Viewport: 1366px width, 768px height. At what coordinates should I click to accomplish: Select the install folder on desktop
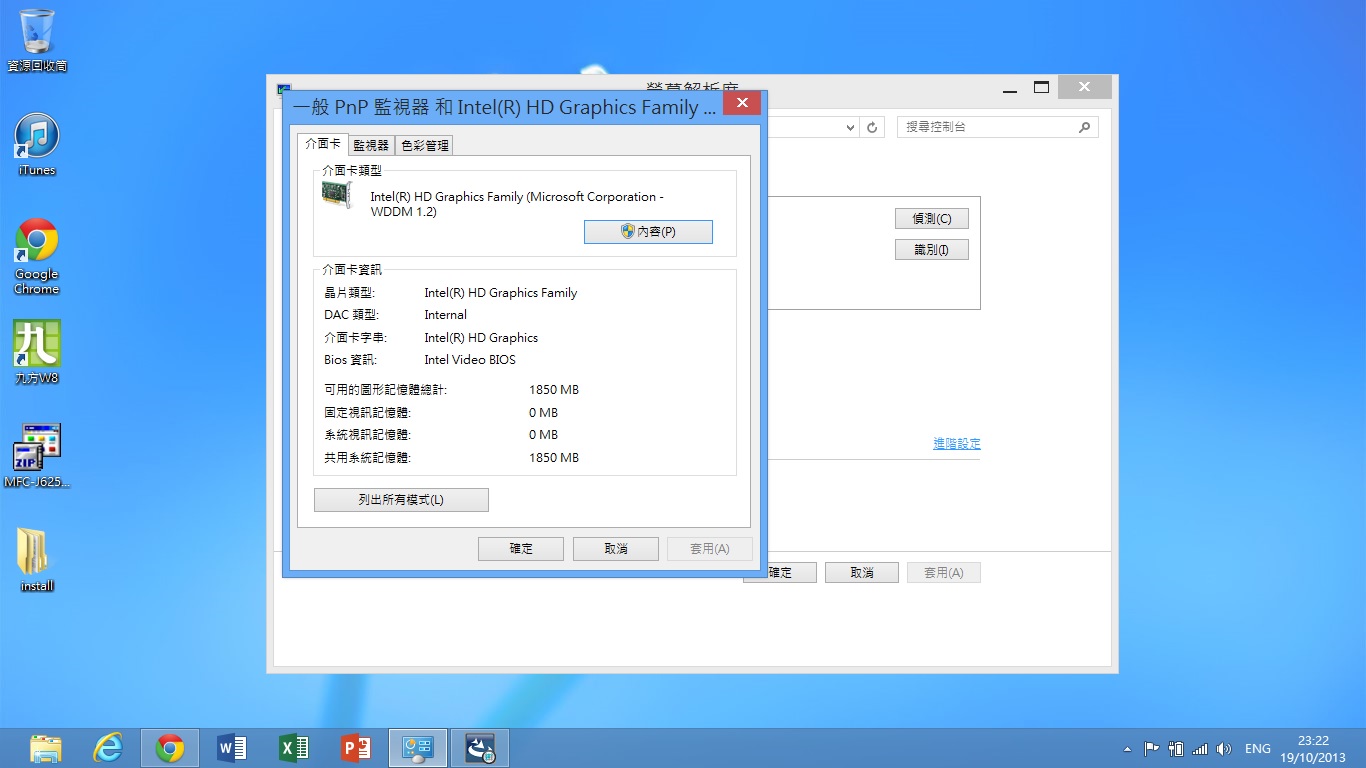37,560
